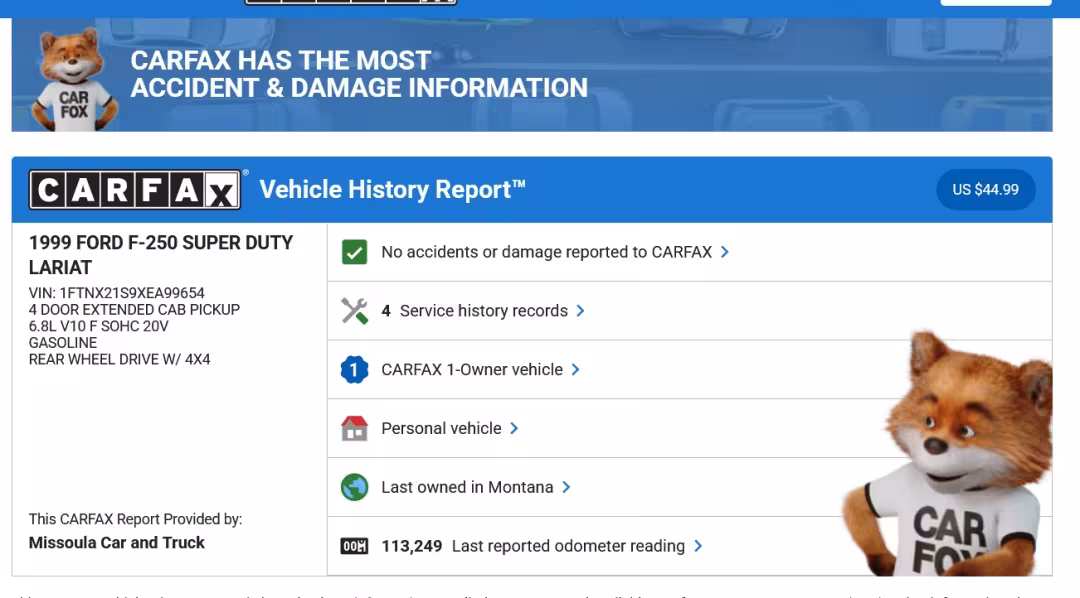Open Service history records link
Image resolution: width=1080 pixels, height=598 pixels.
click(x=484, y=311)
